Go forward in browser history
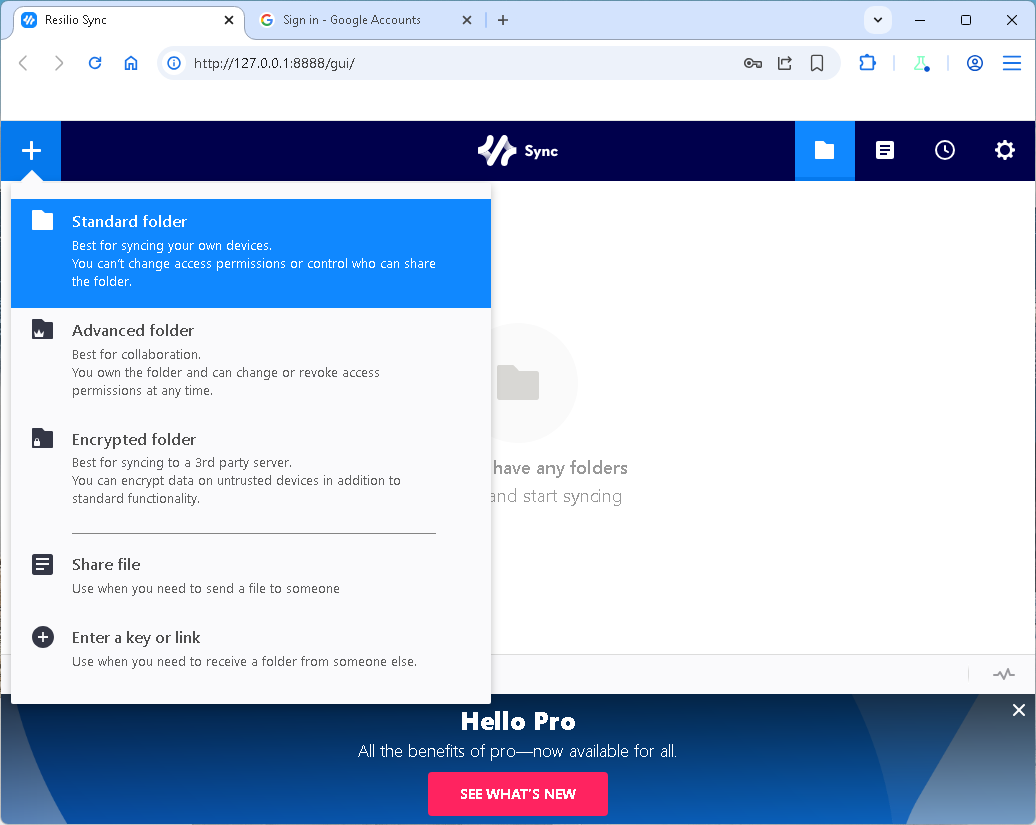This screenshot has width=1036, height=825. tap(59, 63)
